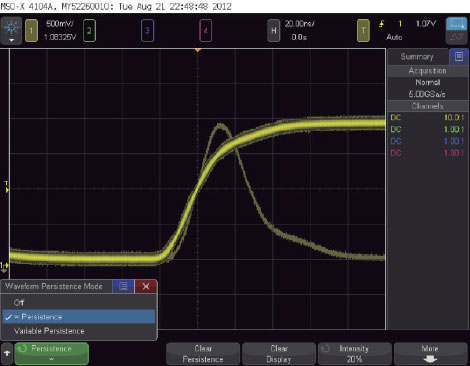Open the trigger T settings button
The width and height of the screenshot is (470, 366).
tap(363, 31)
